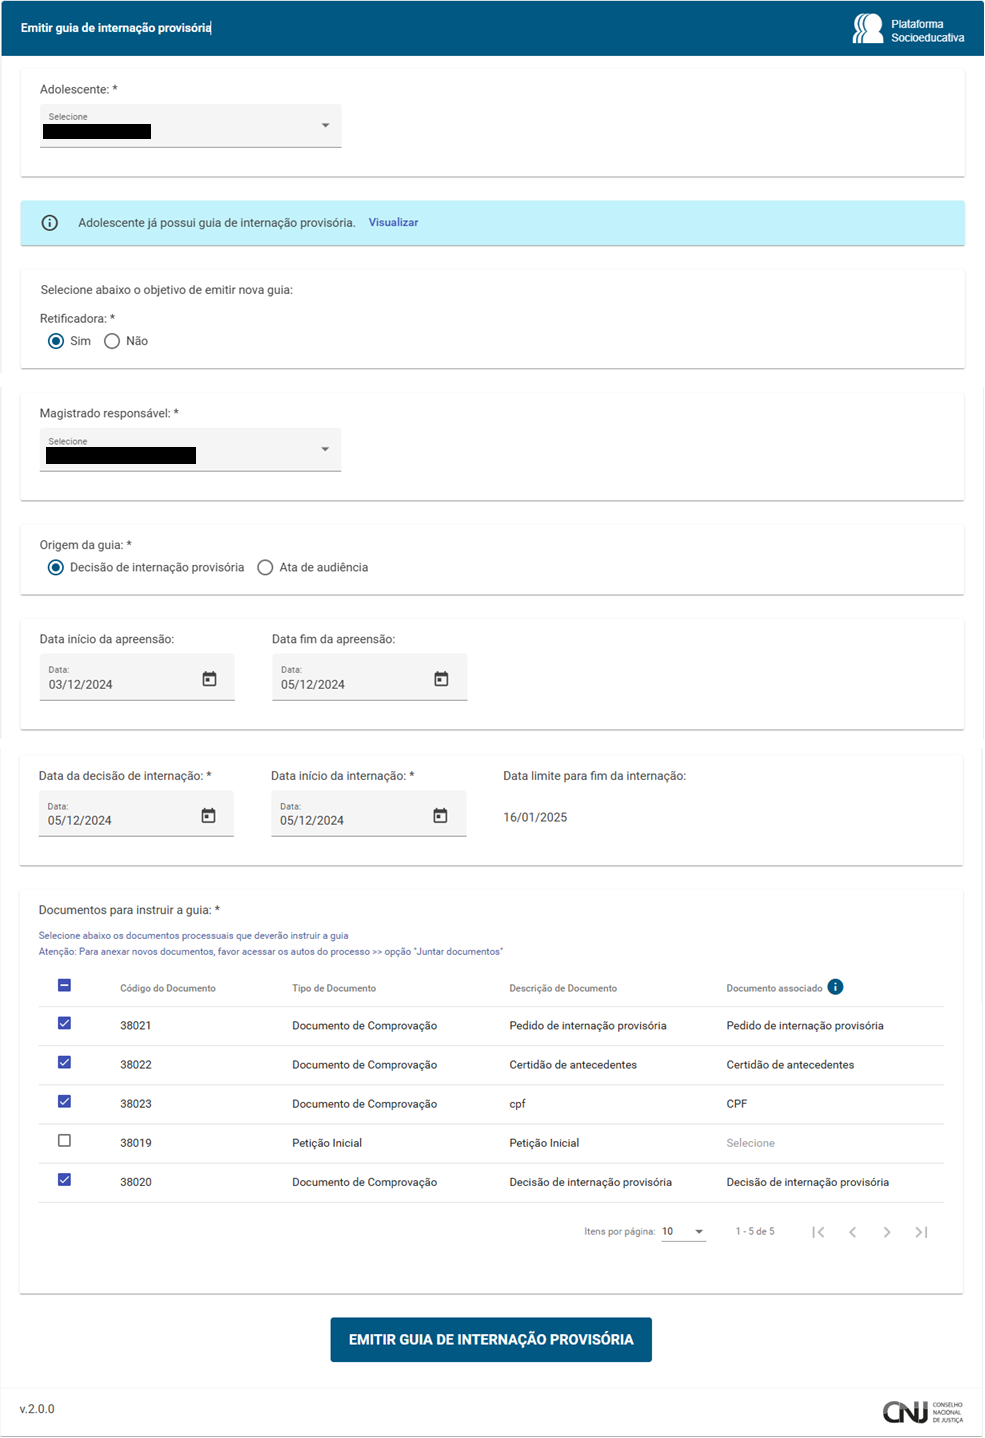Open the Itens por página dropdown

683,1232
